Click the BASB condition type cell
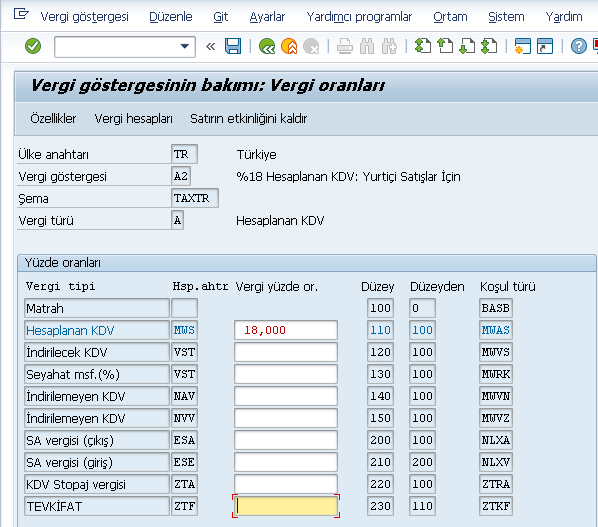Screen dimensions: 598x527 click(495, 308)
